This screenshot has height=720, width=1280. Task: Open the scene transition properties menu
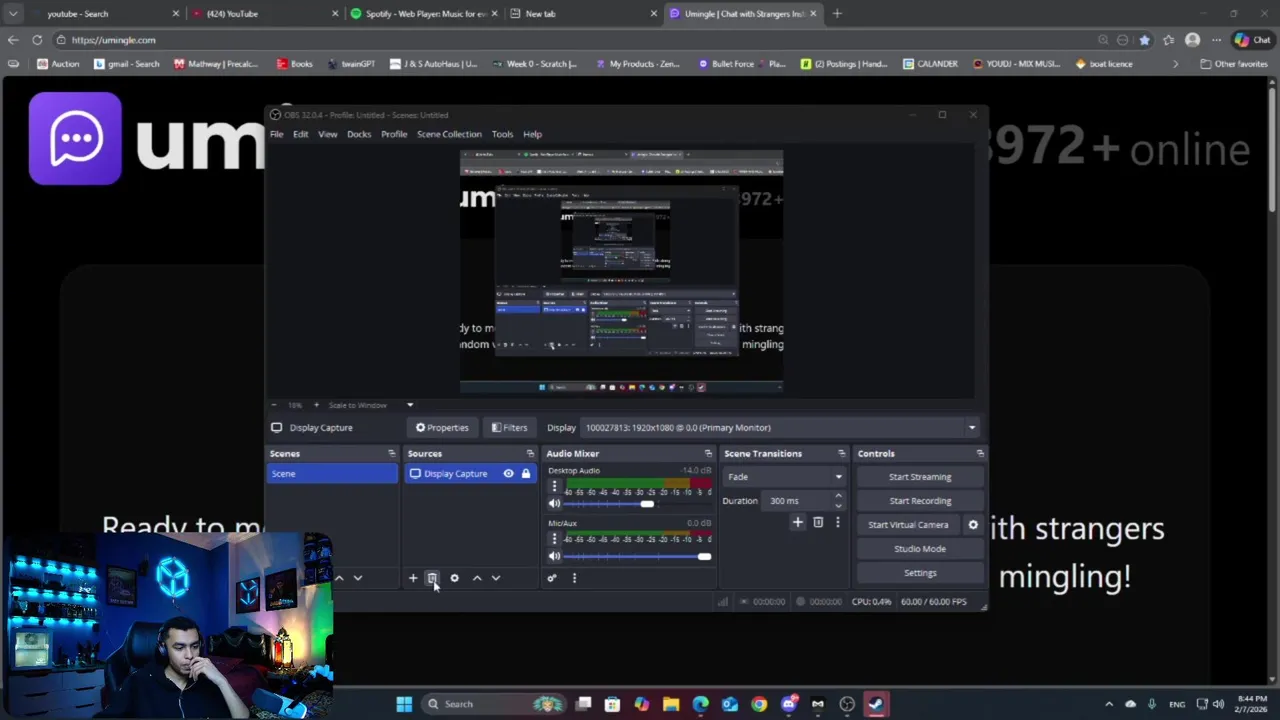pos(838,522)
